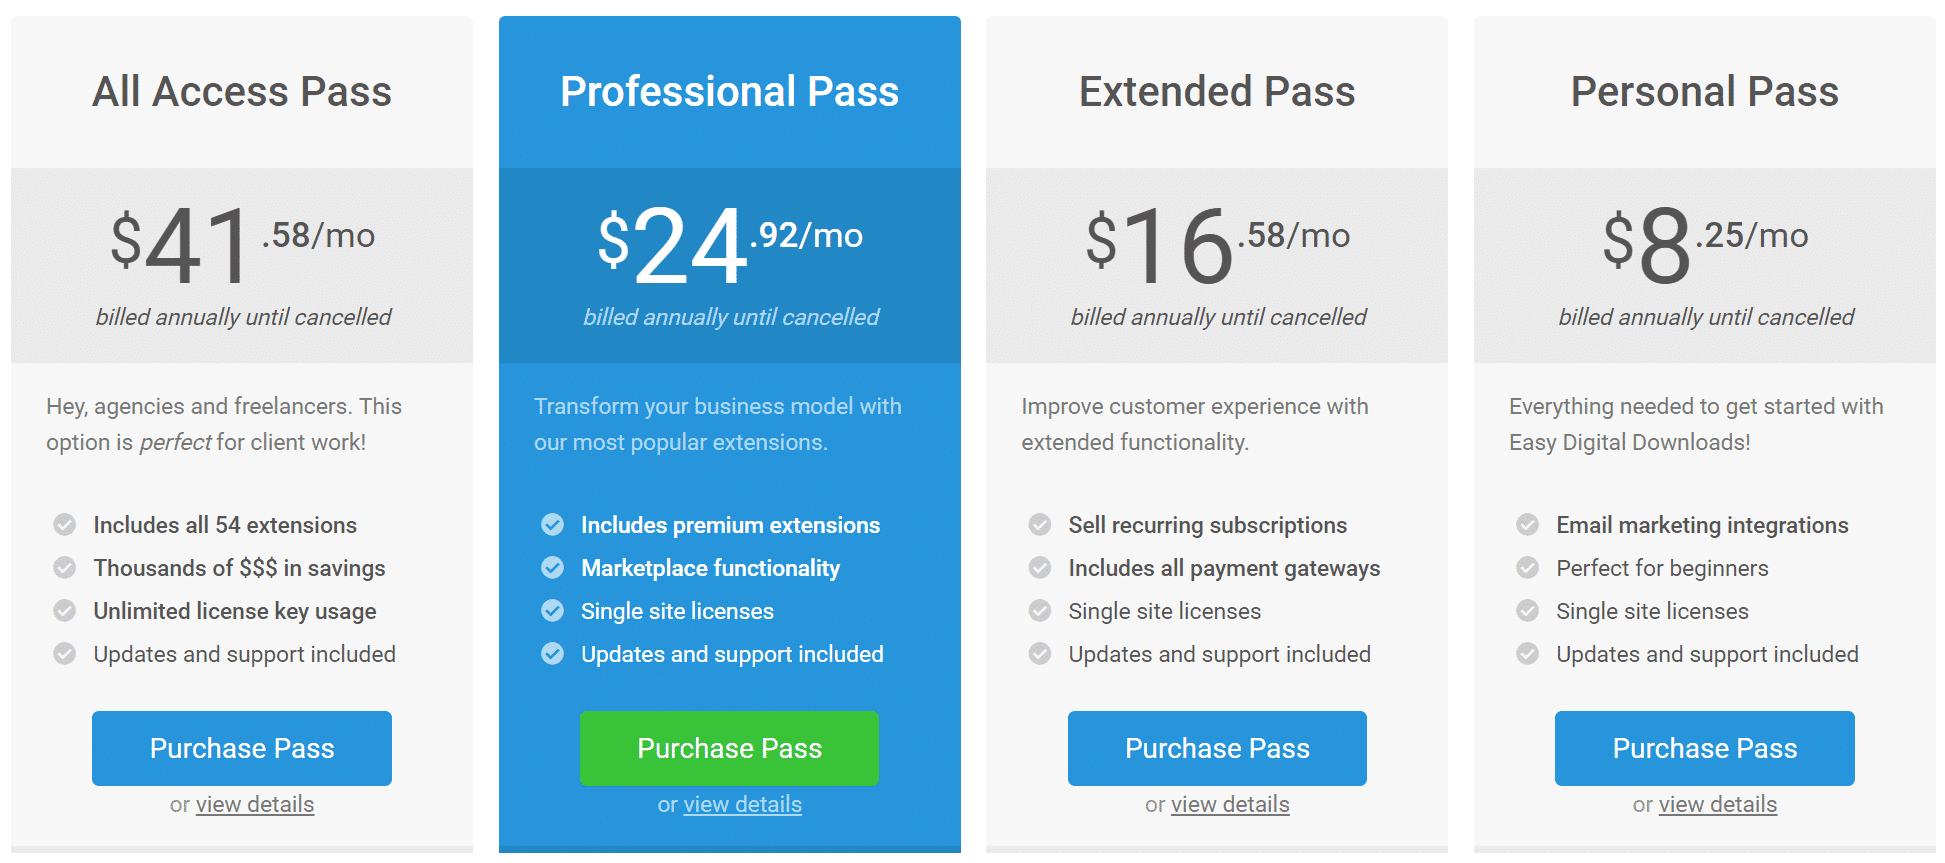Purchase the Professional Pass
Viewport: 1945px width, 863px height.
(729, 748)
